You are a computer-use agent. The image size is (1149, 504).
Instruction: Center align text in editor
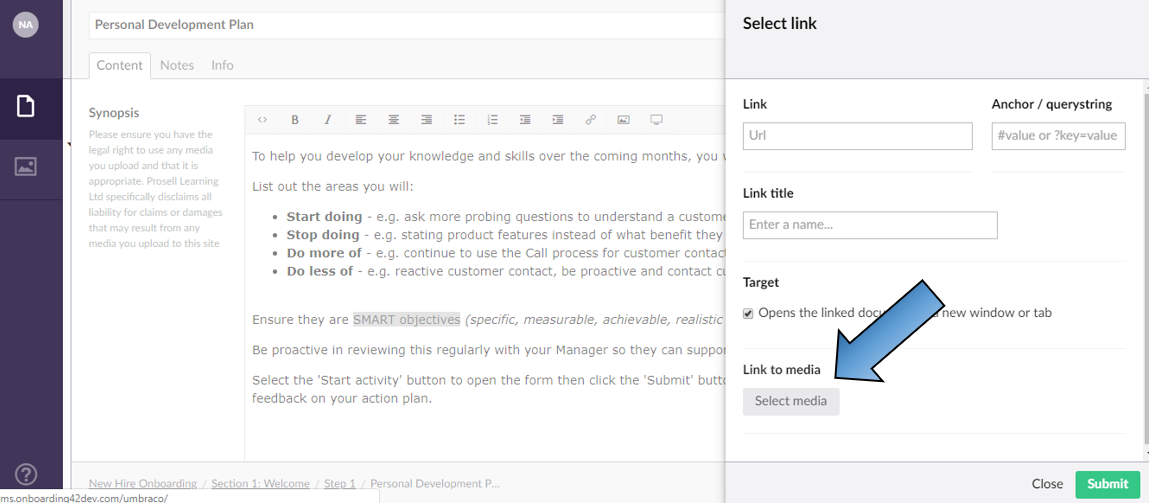(394, 119)
